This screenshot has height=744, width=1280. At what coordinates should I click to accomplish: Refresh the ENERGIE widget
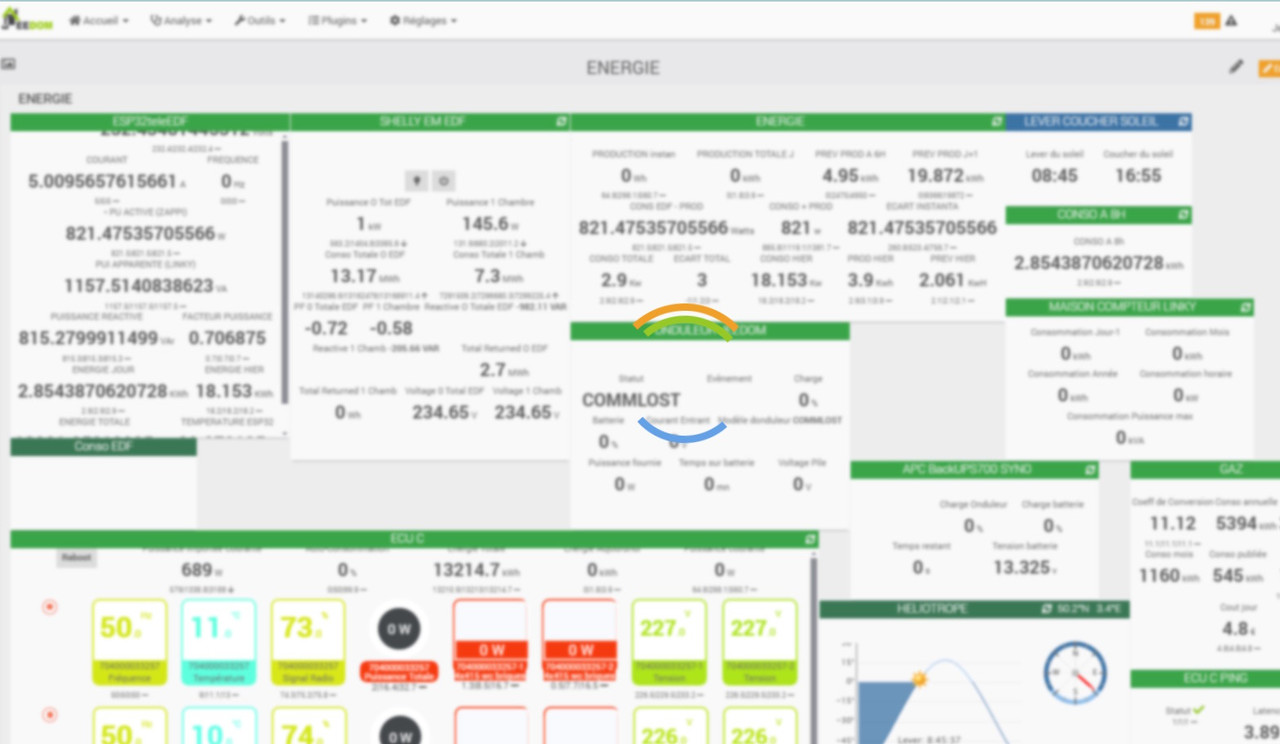click(996, 121)
